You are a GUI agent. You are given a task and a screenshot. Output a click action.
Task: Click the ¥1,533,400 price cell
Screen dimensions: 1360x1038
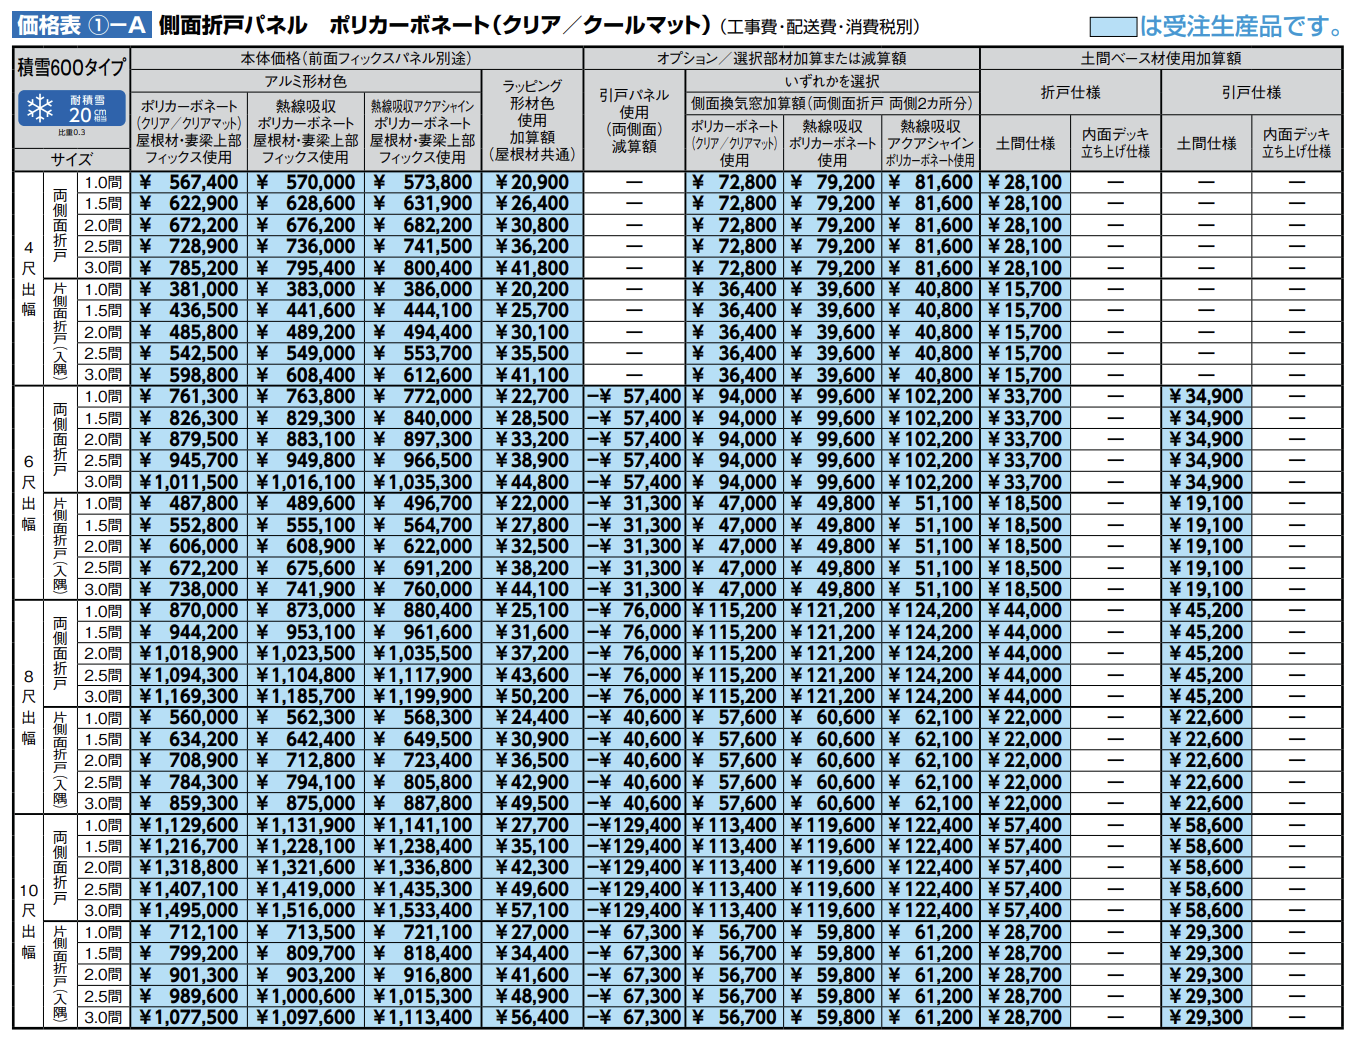click(x=423, y=910)
